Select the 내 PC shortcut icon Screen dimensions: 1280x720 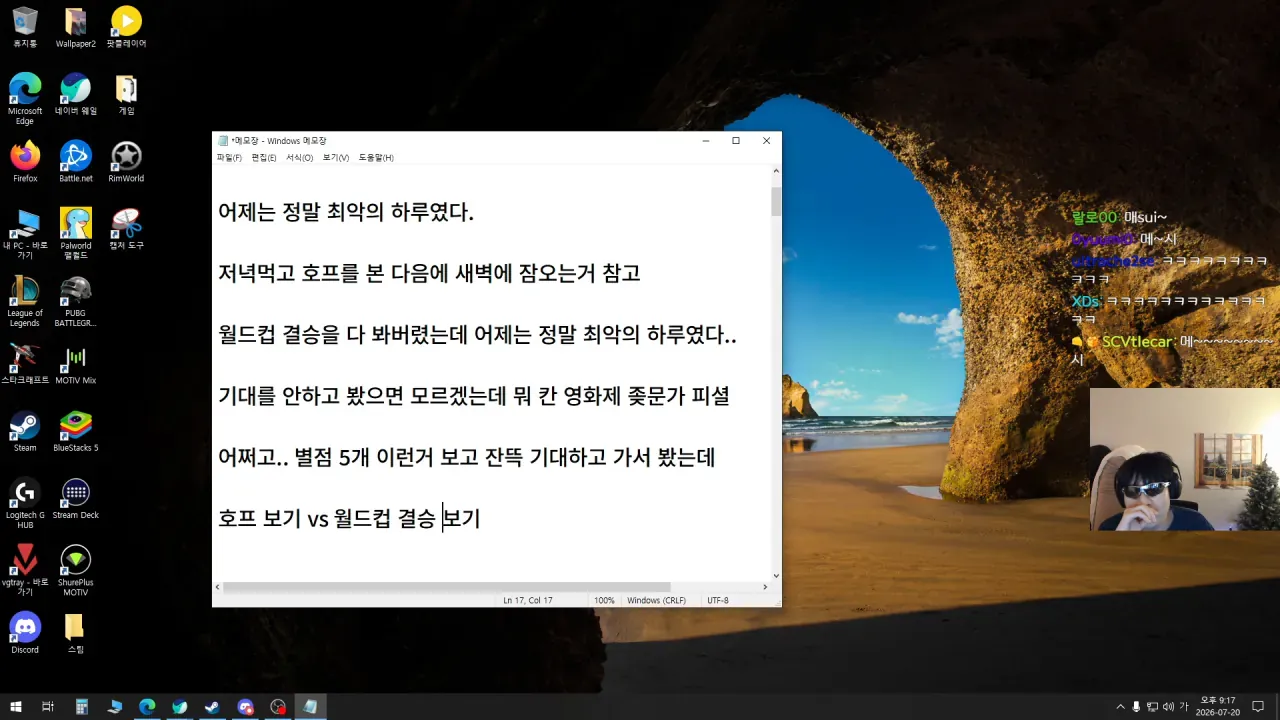tap(25, 234)
